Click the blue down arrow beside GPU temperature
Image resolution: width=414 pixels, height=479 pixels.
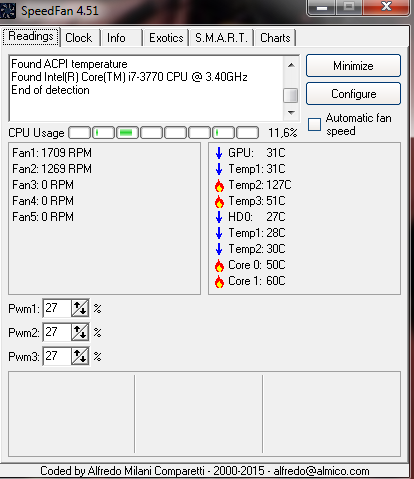coord(219,153)
